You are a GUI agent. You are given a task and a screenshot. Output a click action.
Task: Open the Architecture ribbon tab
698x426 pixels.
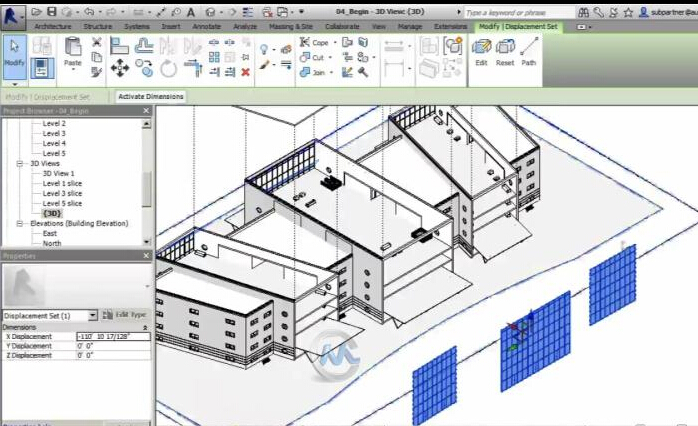tap(52, 26)
